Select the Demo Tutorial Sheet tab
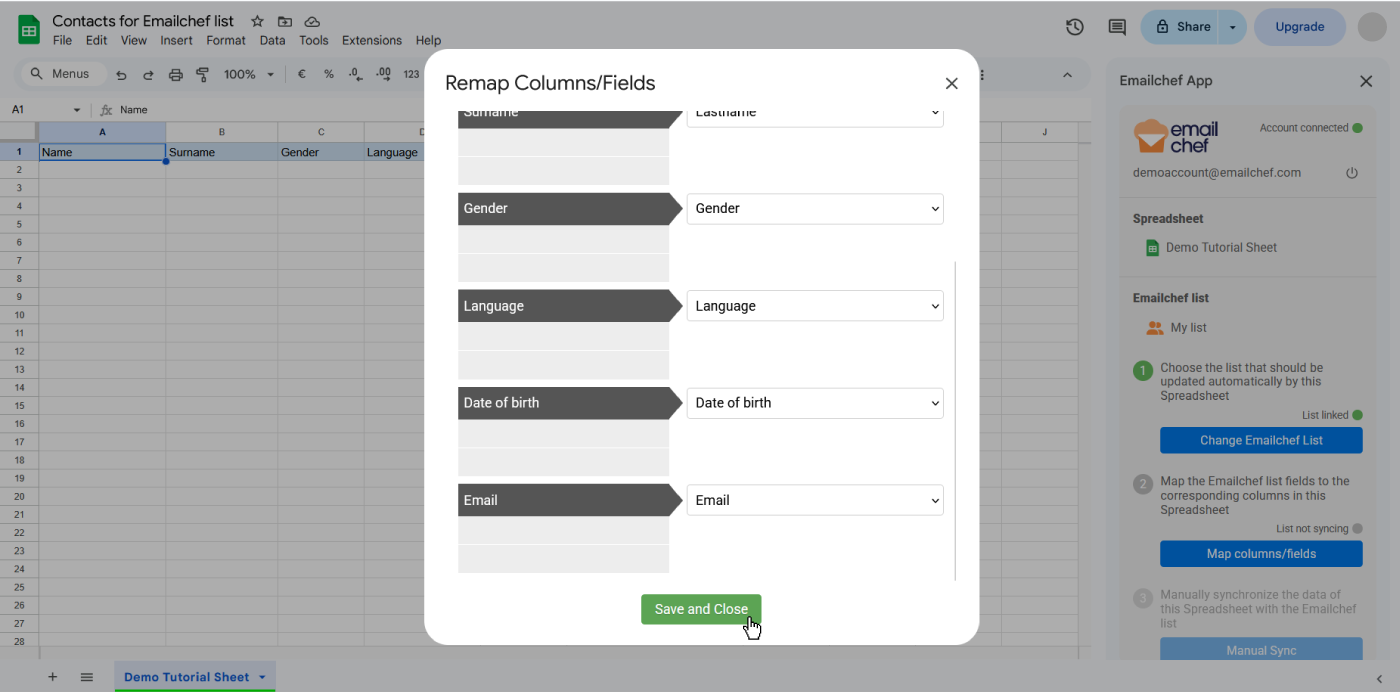1400x692 pixels. coord(186,677)
